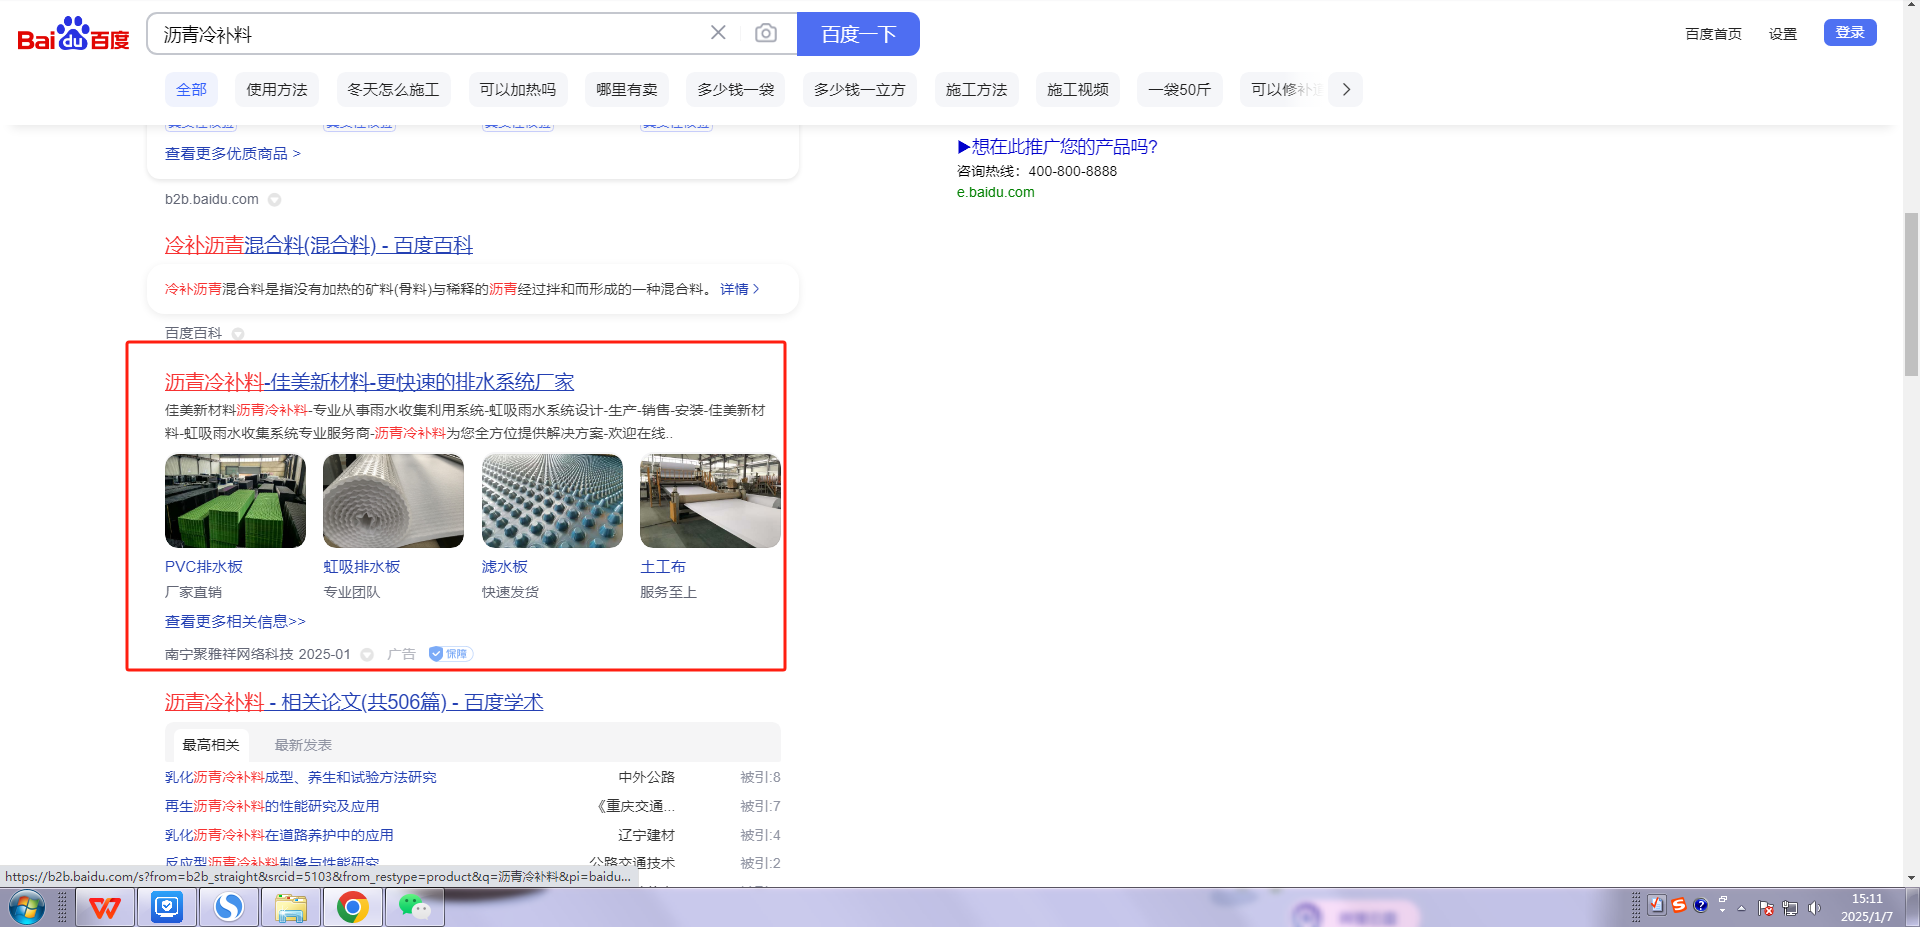
Task: Open the blue monitor shield taskbar app
Action: (x=167, y=908)
